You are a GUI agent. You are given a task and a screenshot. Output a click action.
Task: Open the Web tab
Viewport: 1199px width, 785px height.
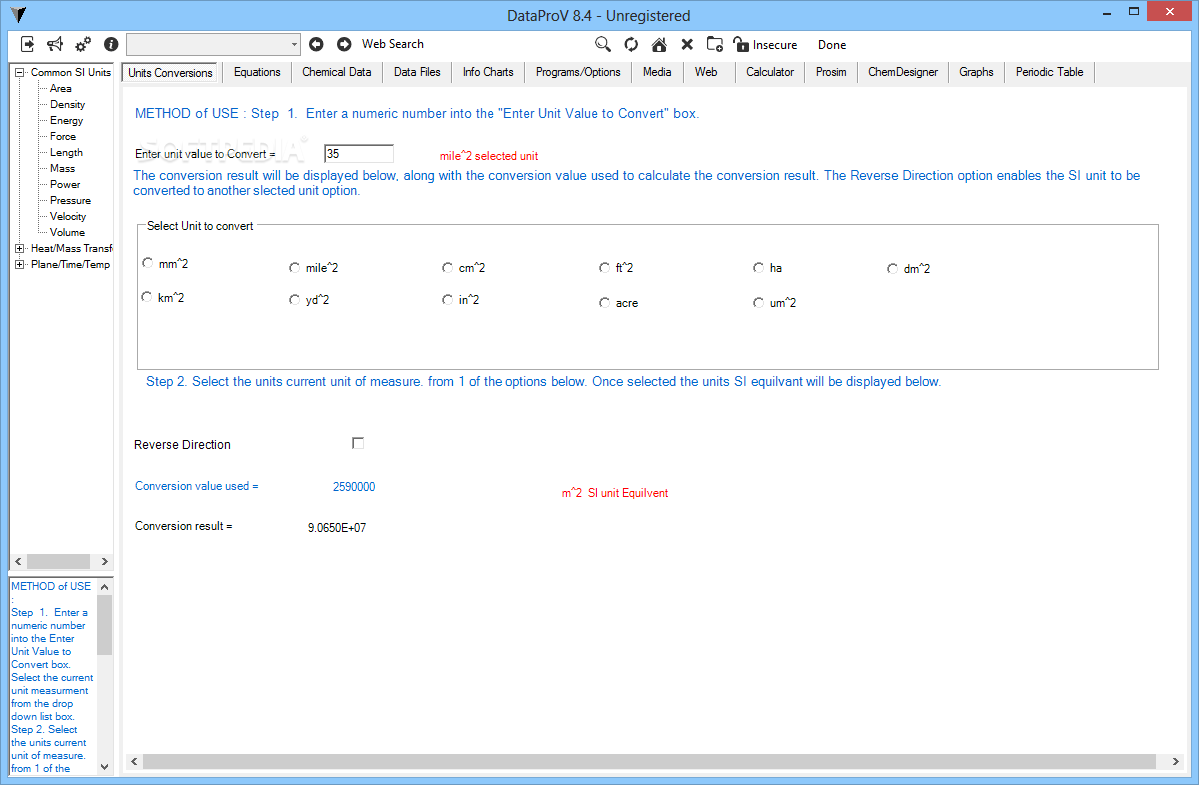click(706, 72)
